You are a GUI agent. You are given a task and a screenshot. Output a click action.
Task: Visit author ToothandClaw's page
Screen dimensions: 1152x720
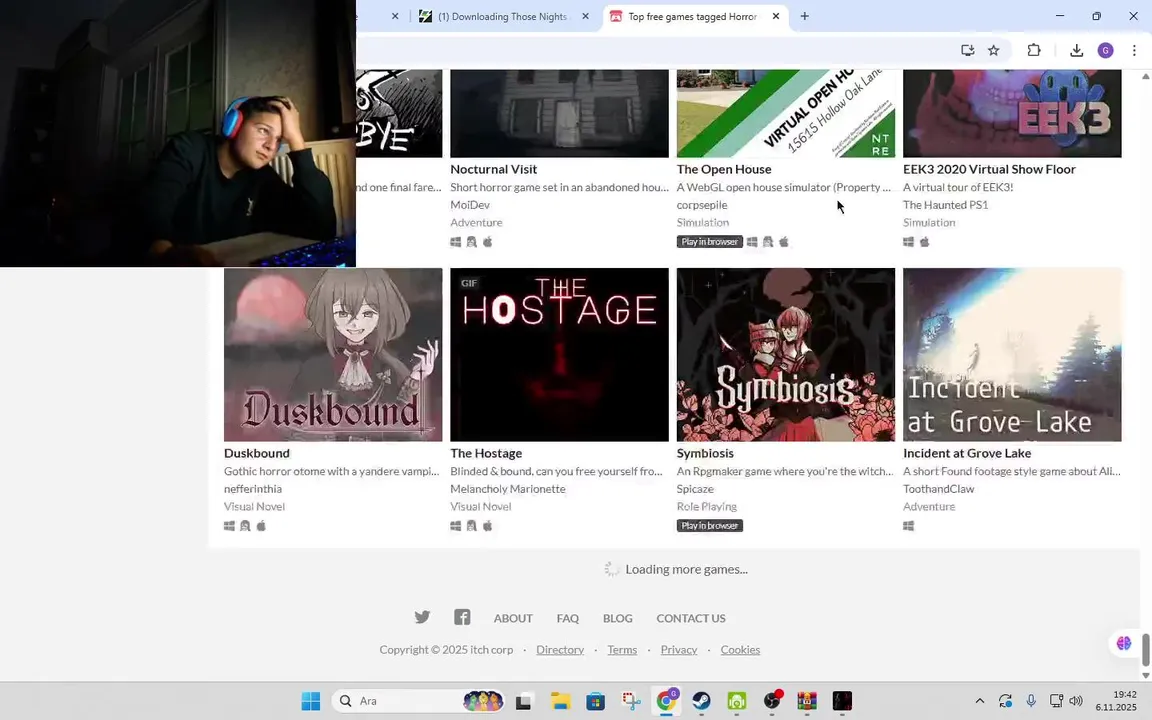(938, 489)
